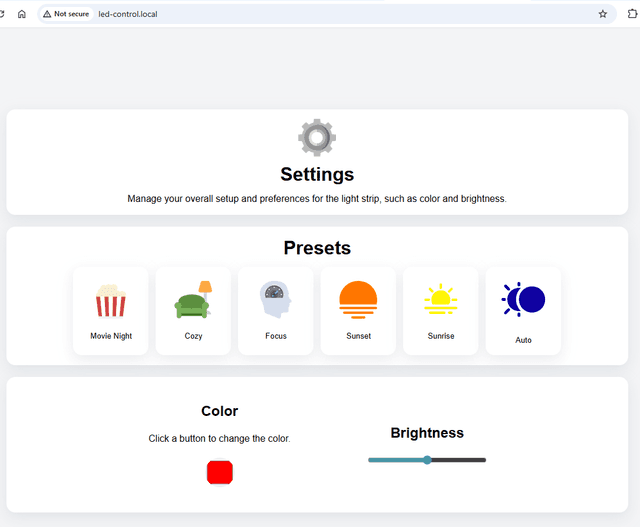
Task: Select the yellow Sunrise preset icon
Action: [x=441, y=299]
